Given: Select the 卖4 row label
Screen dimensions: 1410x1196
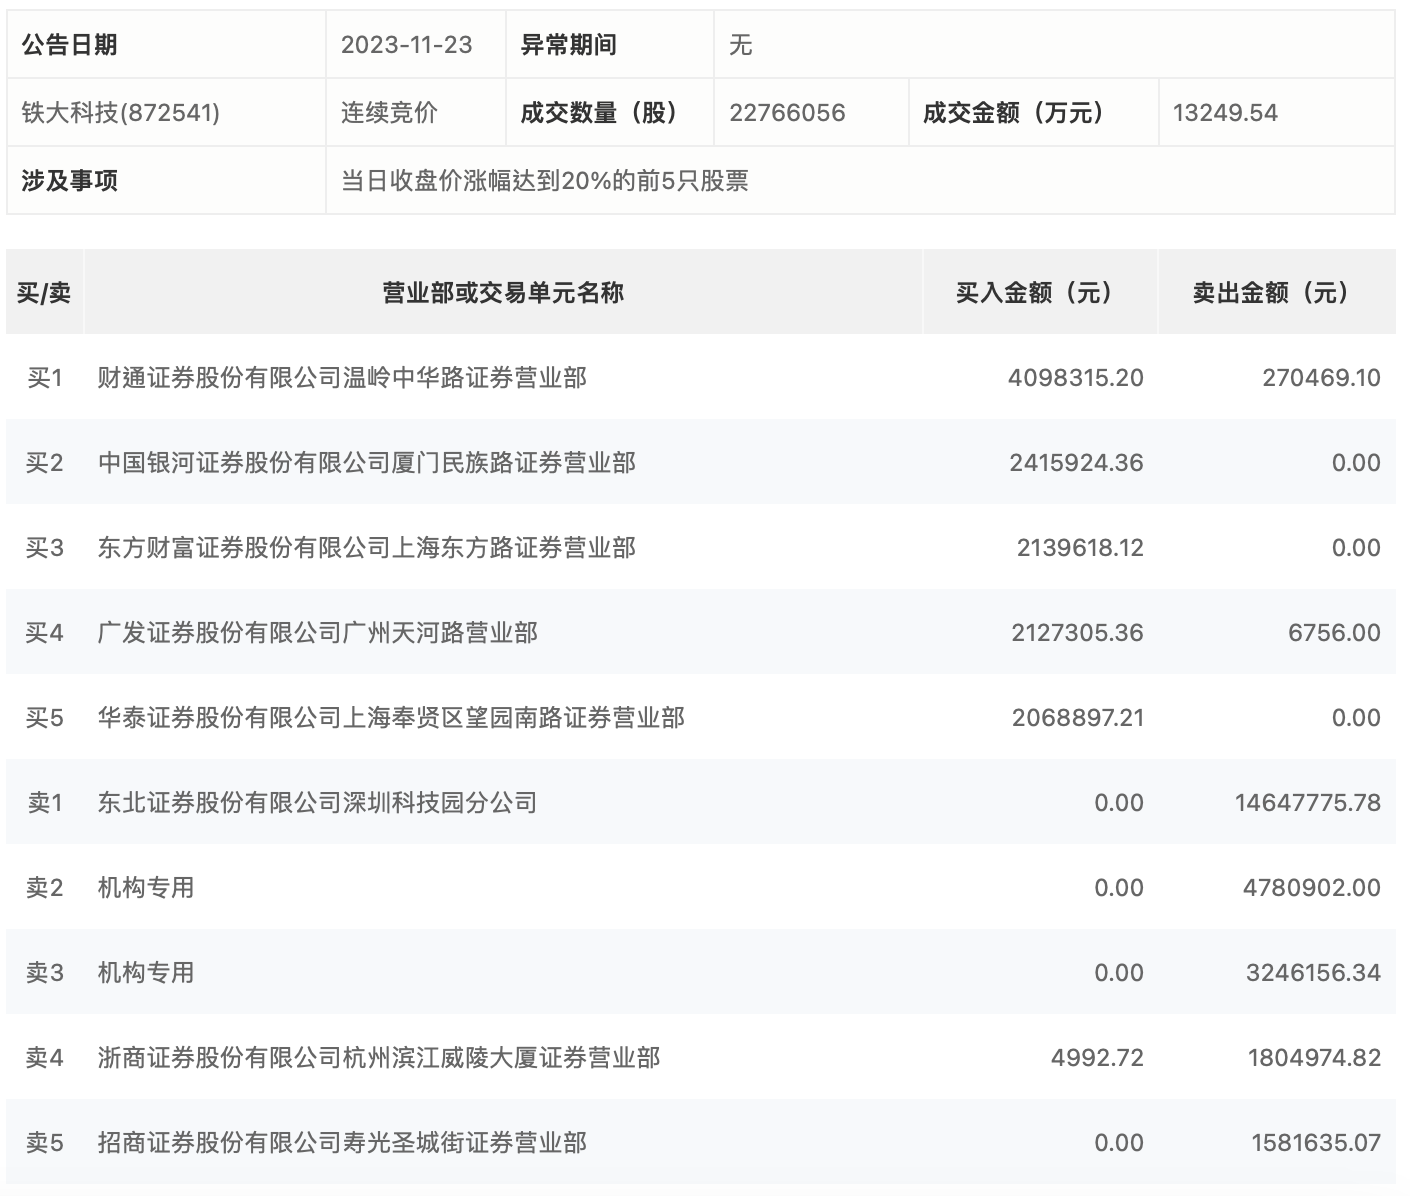Looking at the screenshot, I should tap(44, 1058).
